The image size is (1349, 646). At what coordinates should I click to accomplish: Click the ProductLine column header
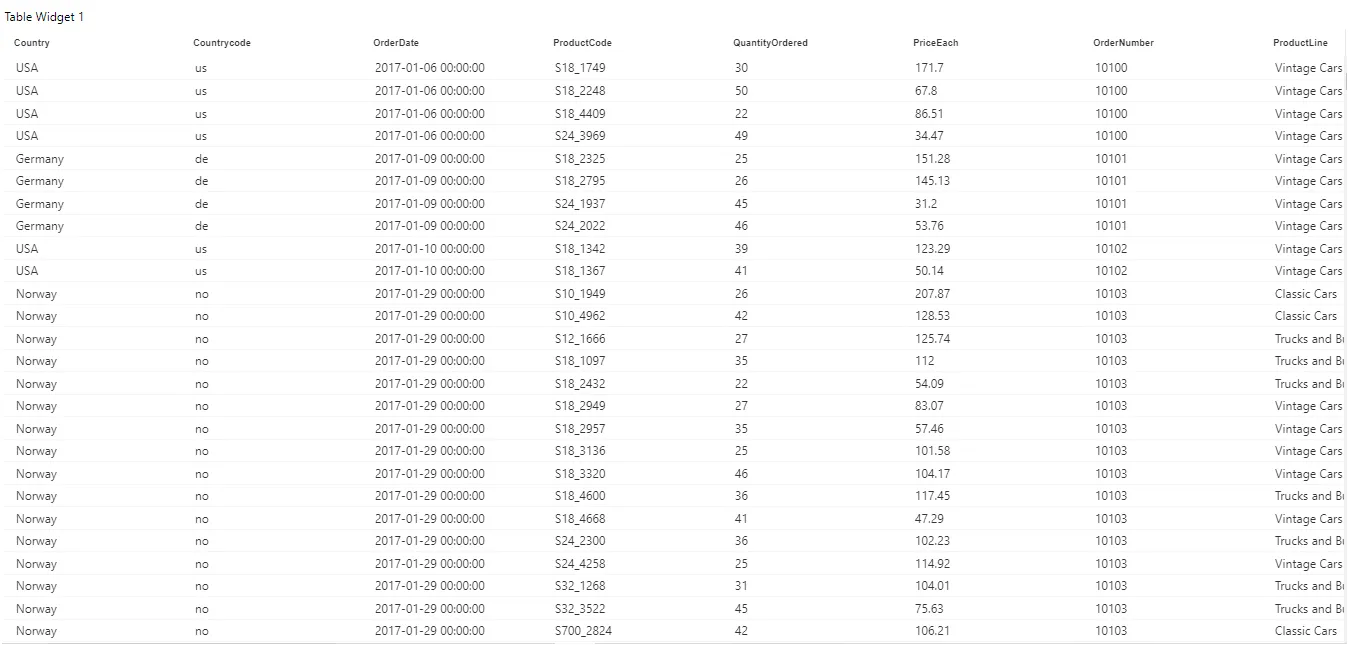[x=1300, y=43]
